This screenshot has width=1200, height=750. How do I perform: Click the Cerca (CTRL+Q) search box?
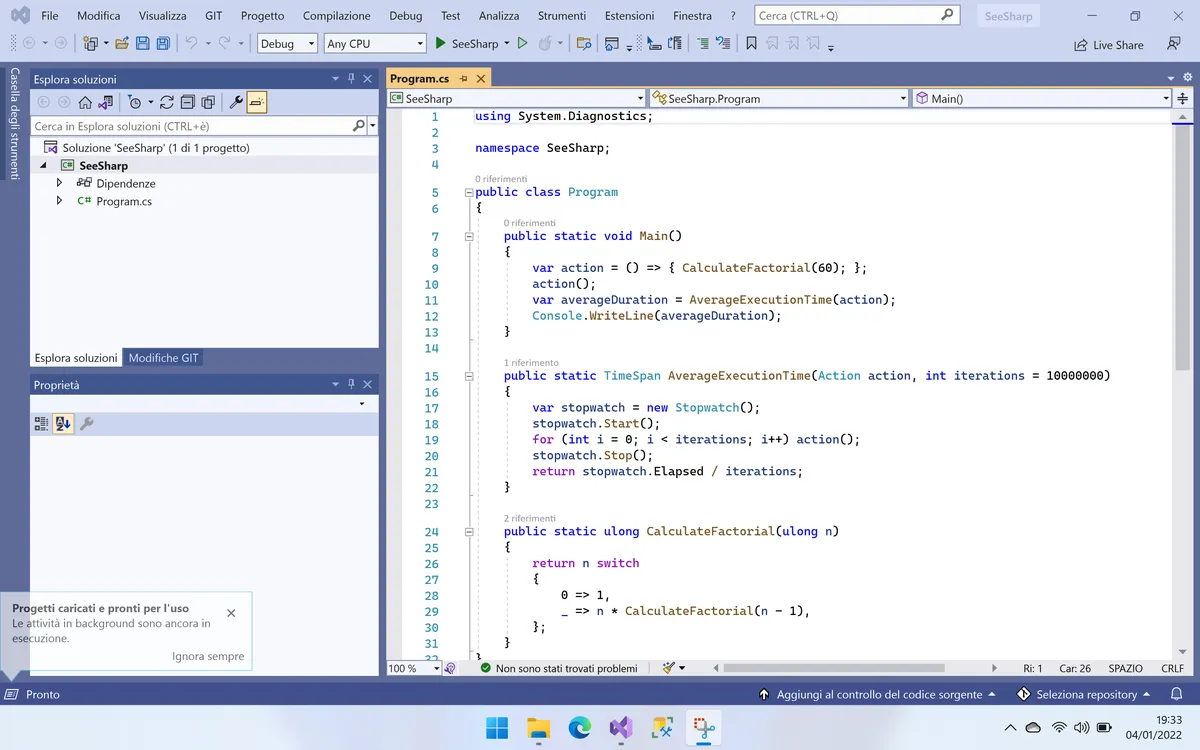point(856,16)
